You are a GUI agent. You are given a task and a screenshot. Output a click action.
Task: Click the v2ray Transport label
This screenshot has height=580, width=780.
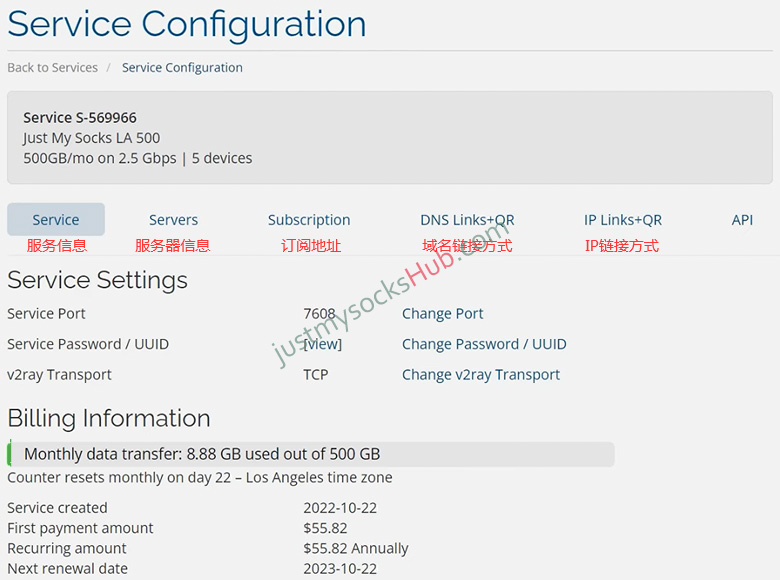coord(59,375)
